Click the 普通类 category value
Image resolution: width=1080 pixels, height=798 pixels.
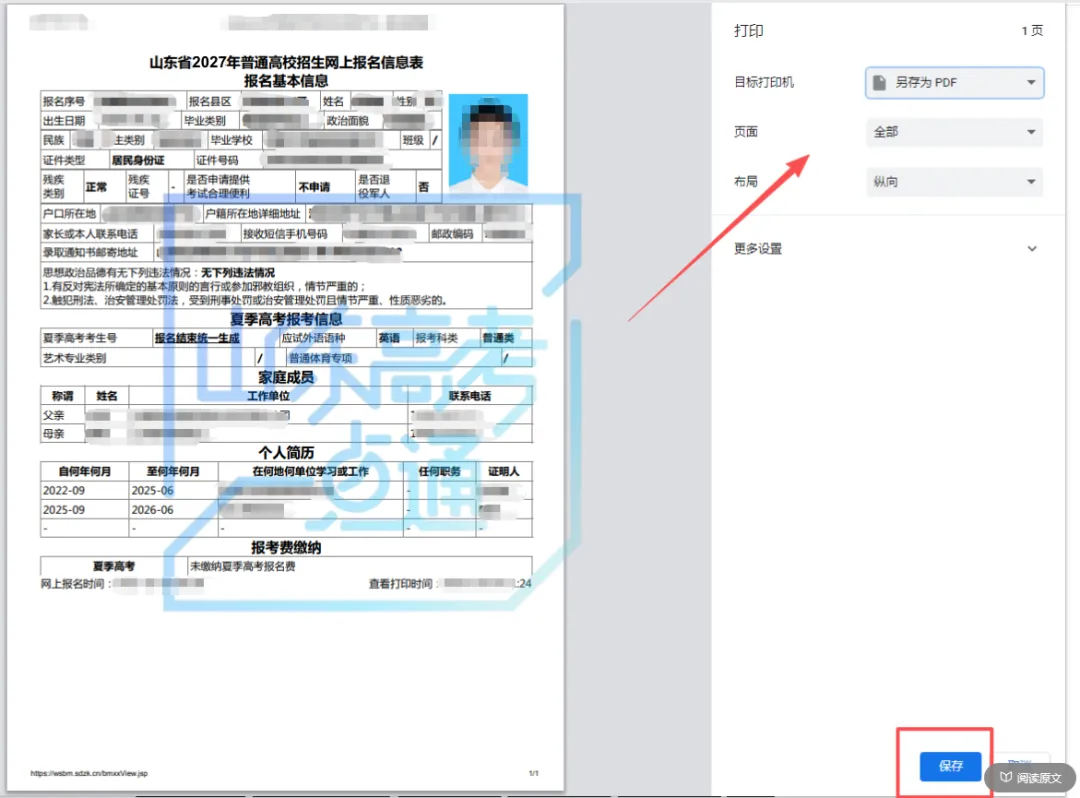tap(498, 338)
